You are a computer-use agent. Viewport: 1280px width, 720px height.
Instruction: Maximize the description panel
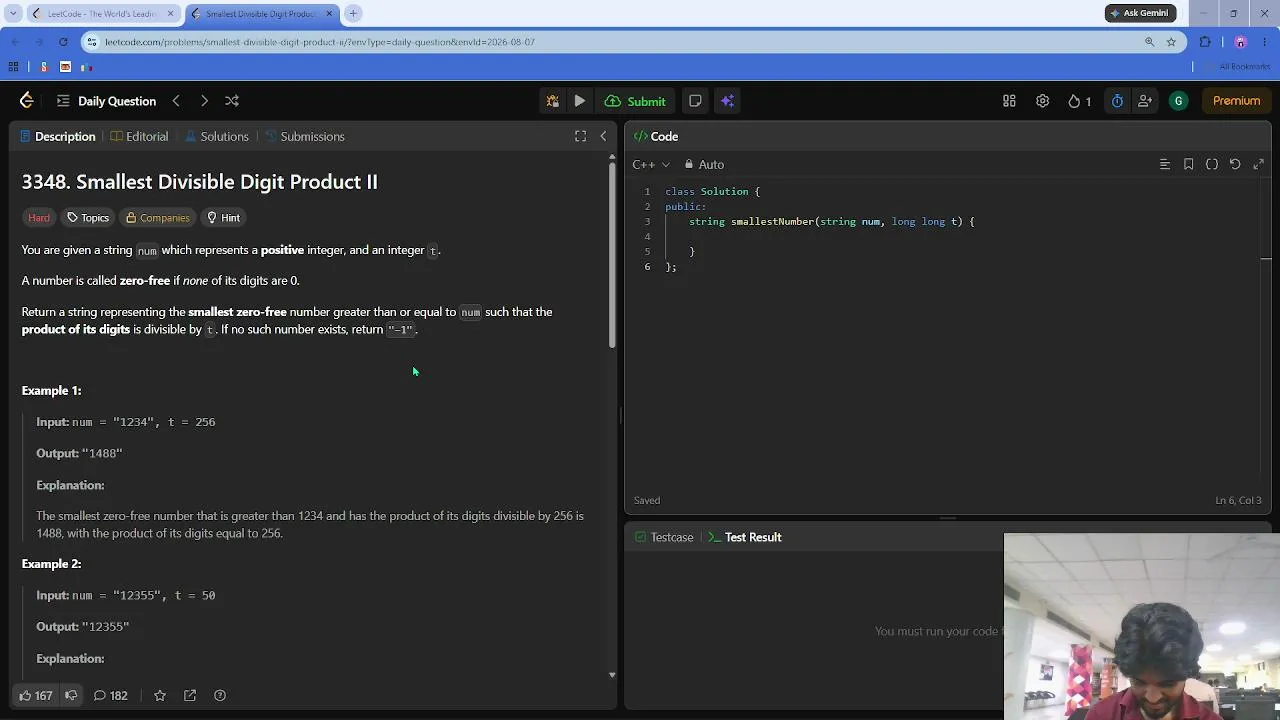(x=580, y=136)
